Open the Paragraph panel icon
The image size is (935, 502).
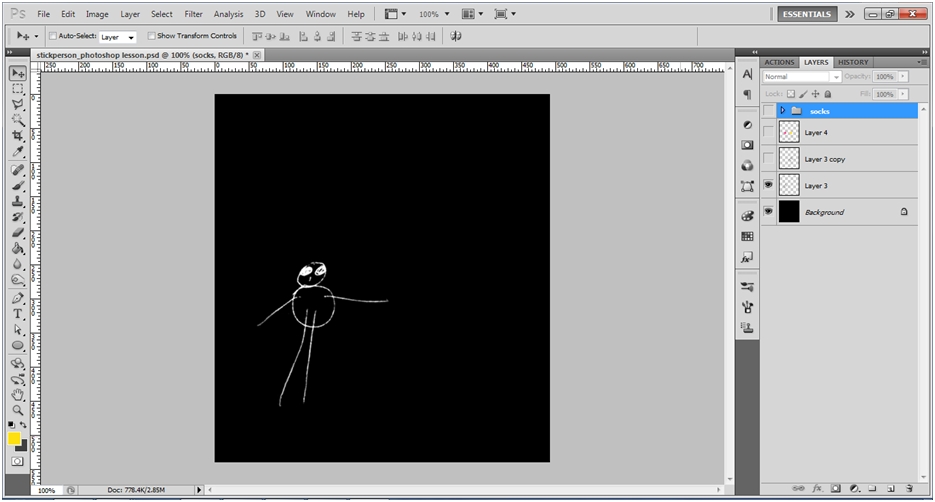(x=747, y=94)
